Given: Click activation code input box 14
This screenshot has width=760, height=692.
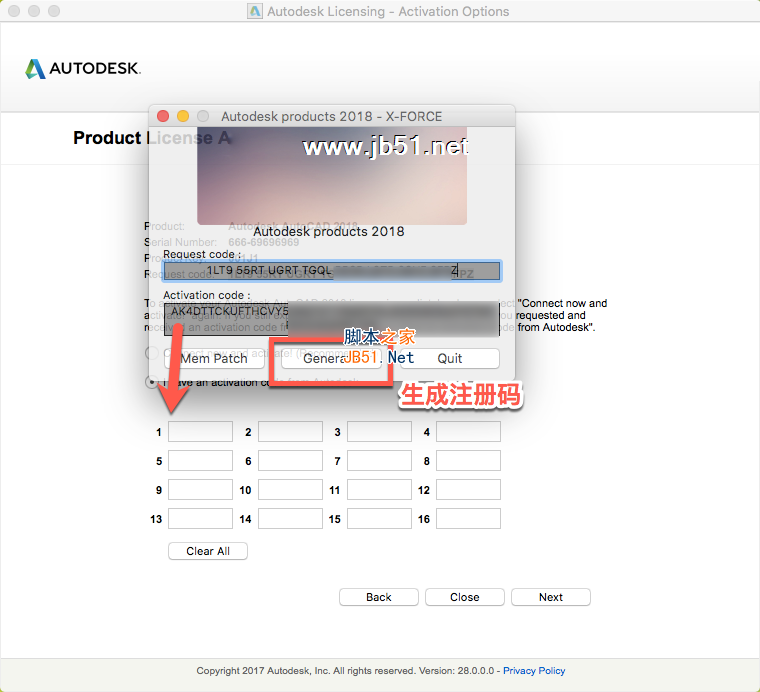Looking at the screenshot, I should tap(290, 519).
